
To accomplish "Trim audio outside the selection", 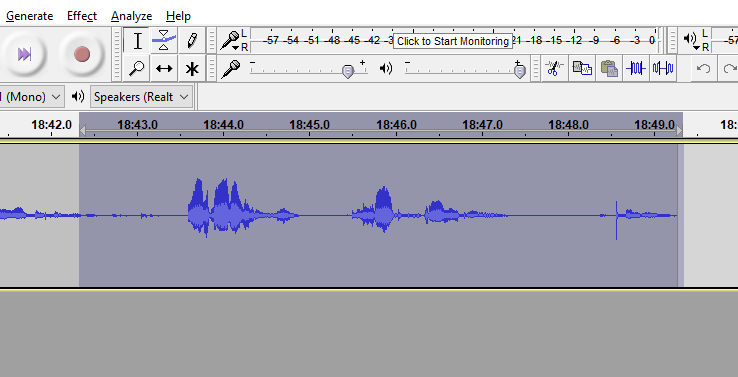I will tap(636, 69).
